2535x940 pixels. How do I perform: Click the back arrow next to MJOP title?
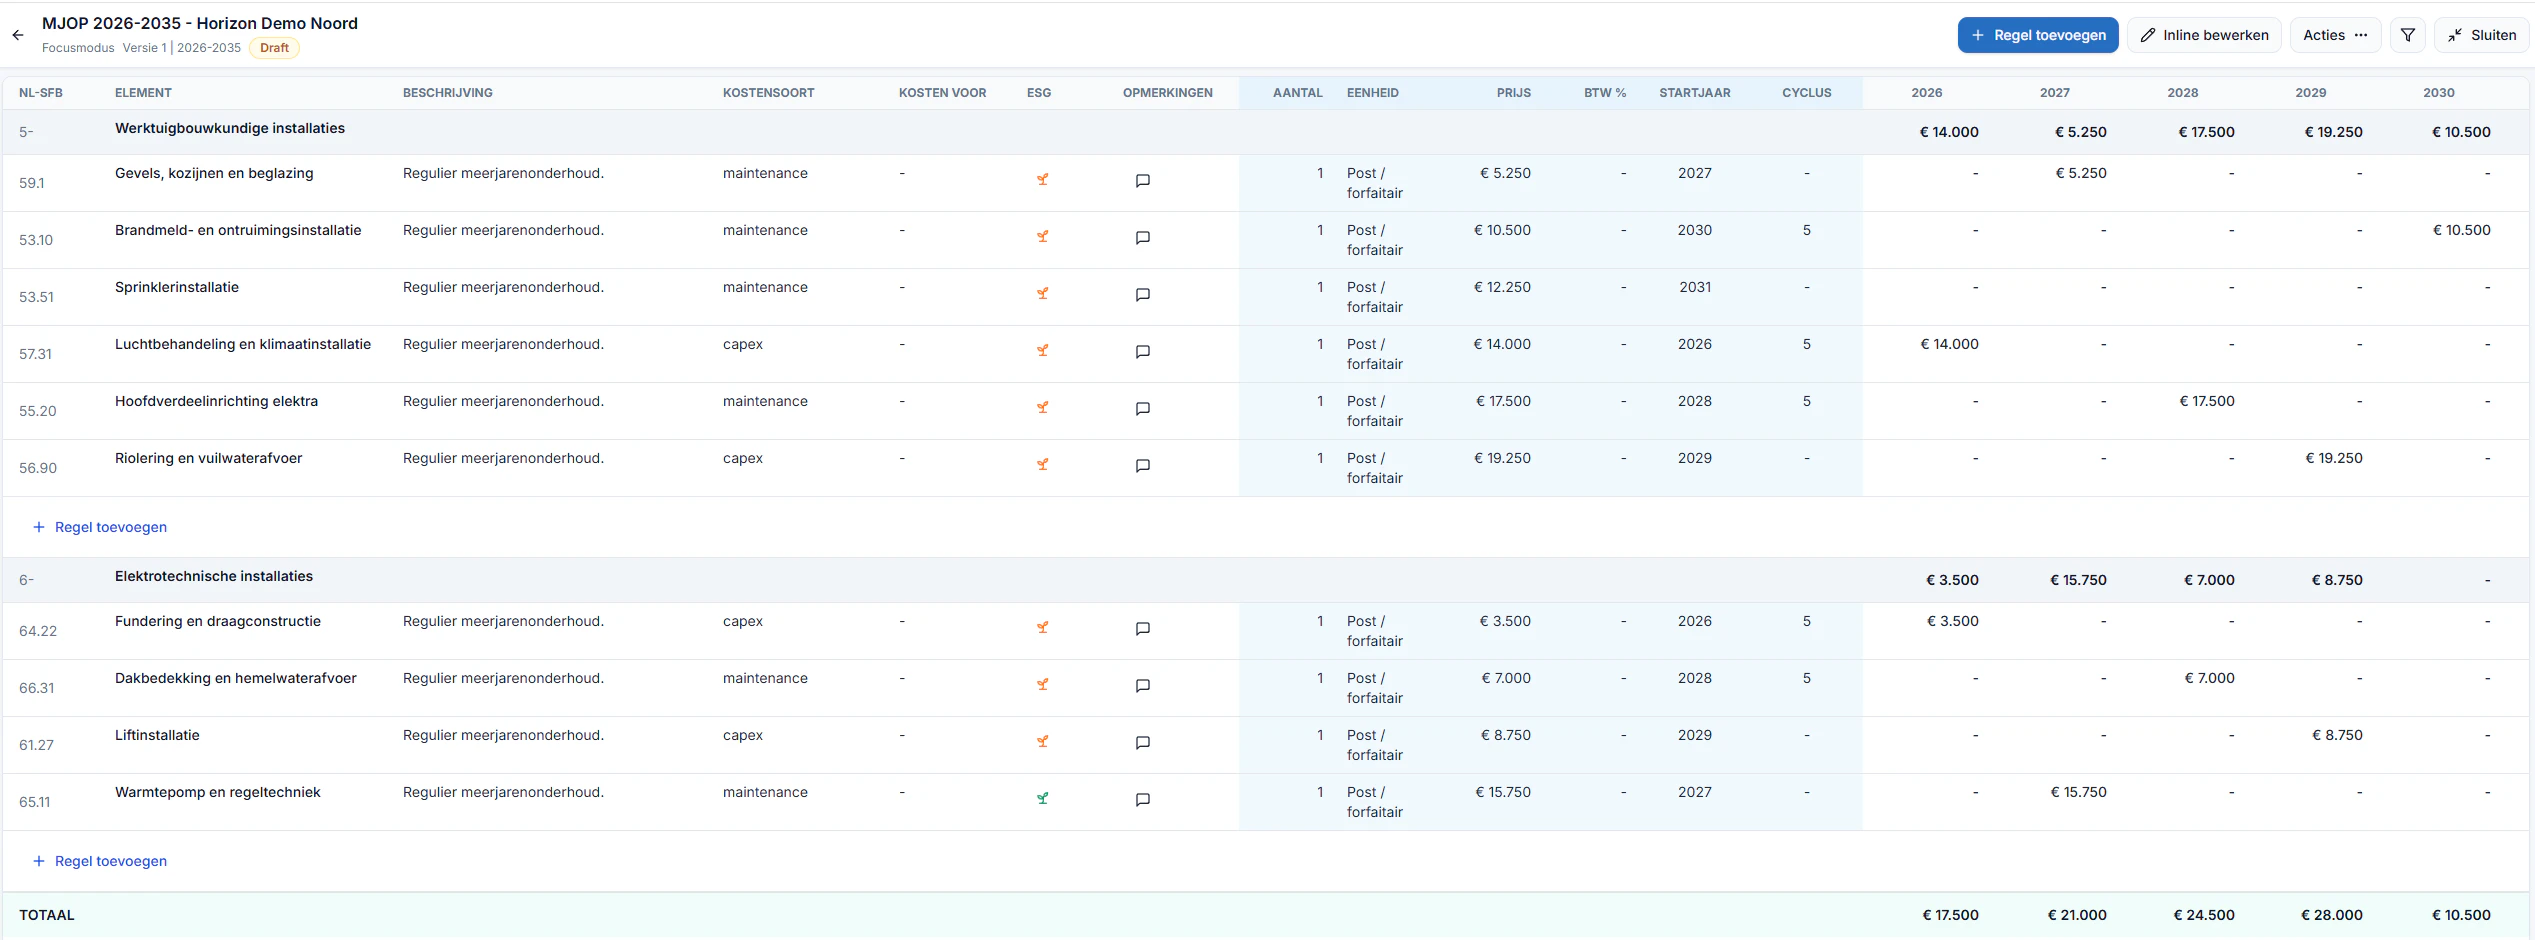click(18, 35)
